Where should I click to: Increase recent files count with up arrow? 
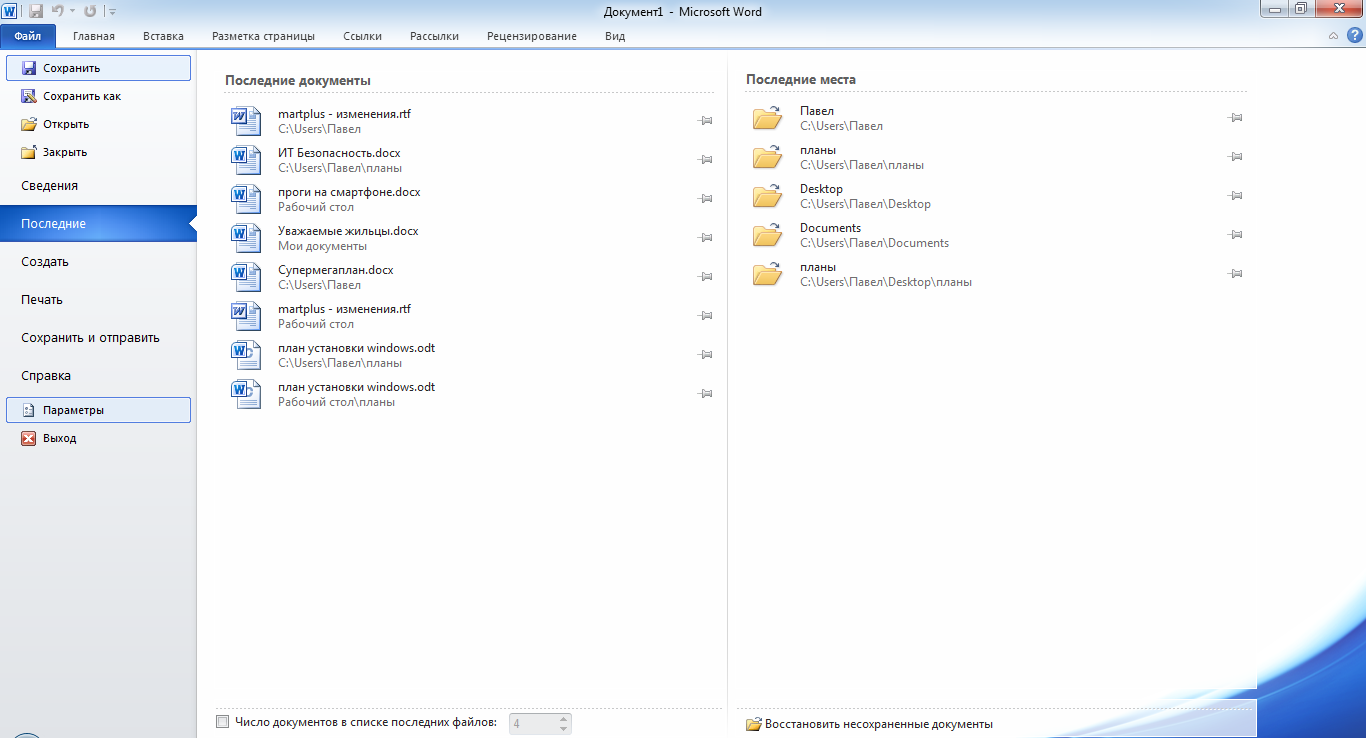pos(565,718)
